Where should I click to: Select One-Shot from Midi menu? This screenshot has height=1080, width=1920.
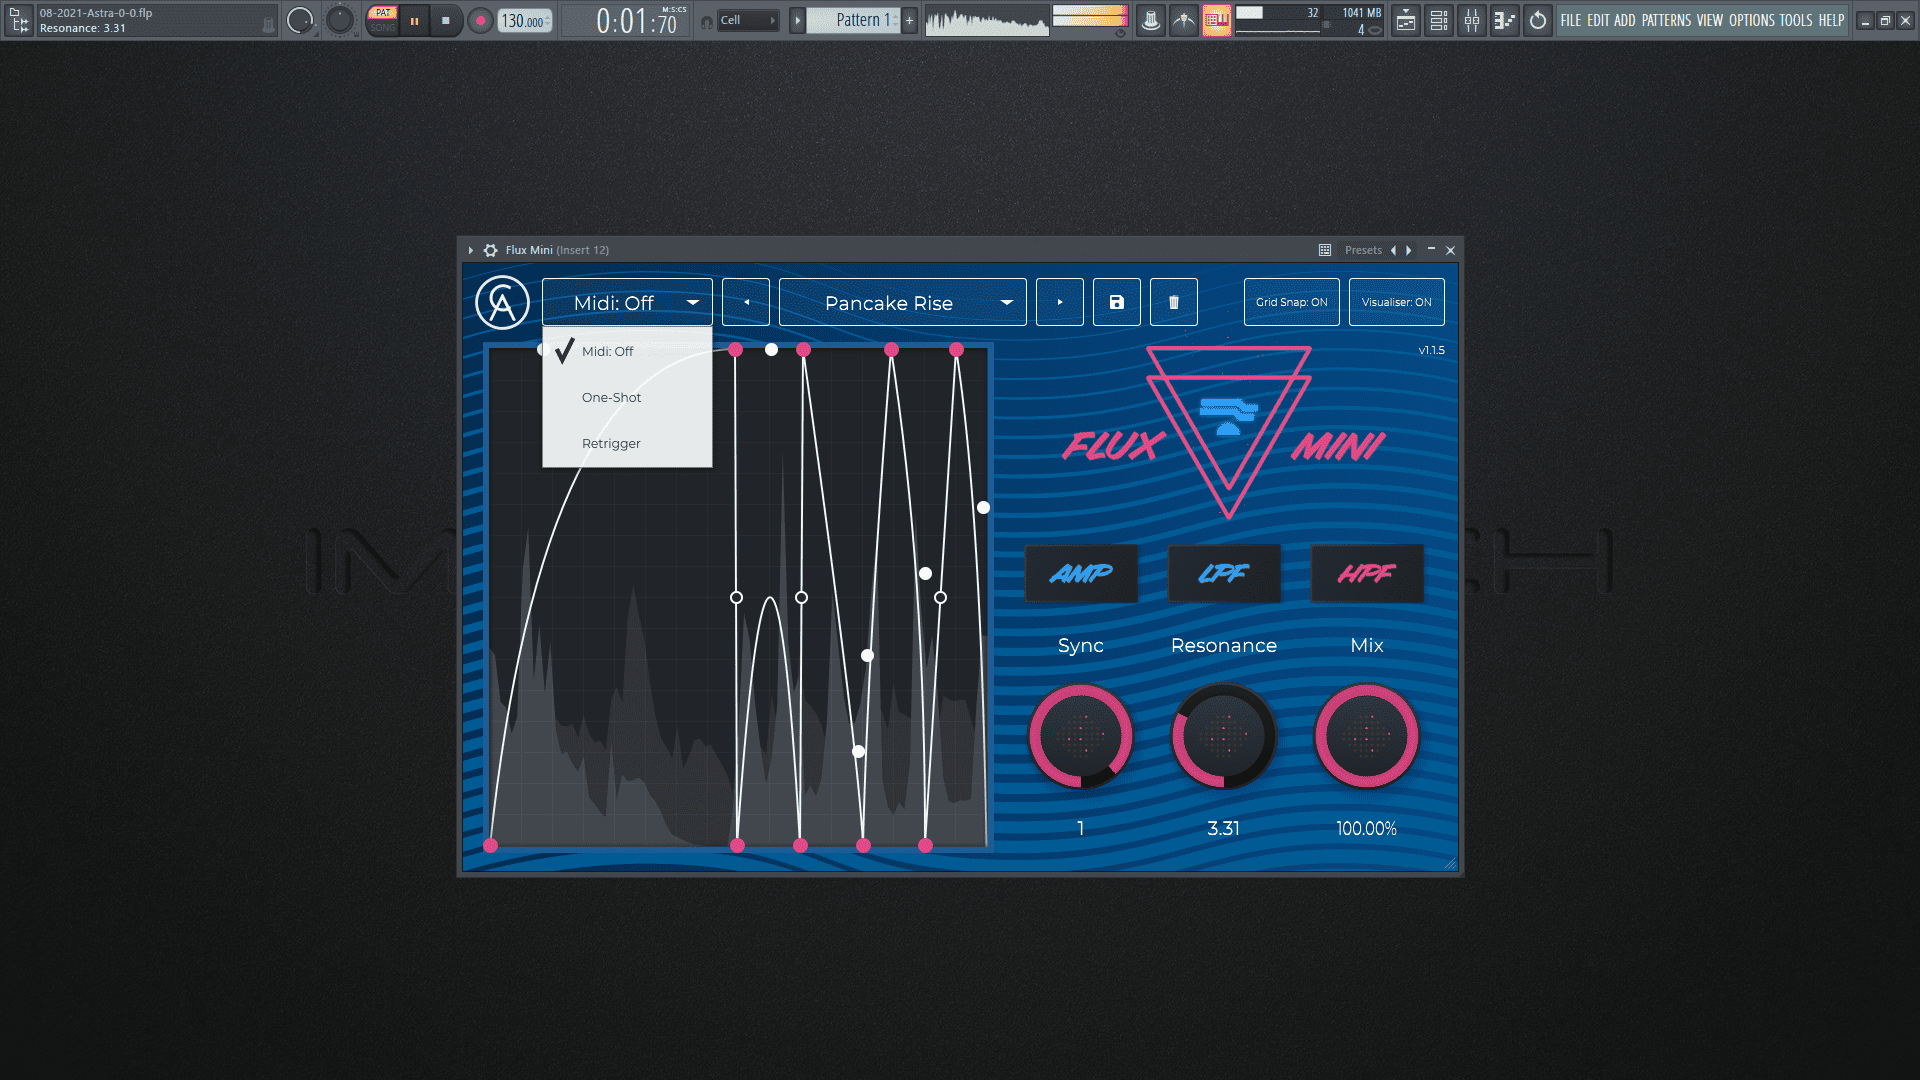pos(612,397)
